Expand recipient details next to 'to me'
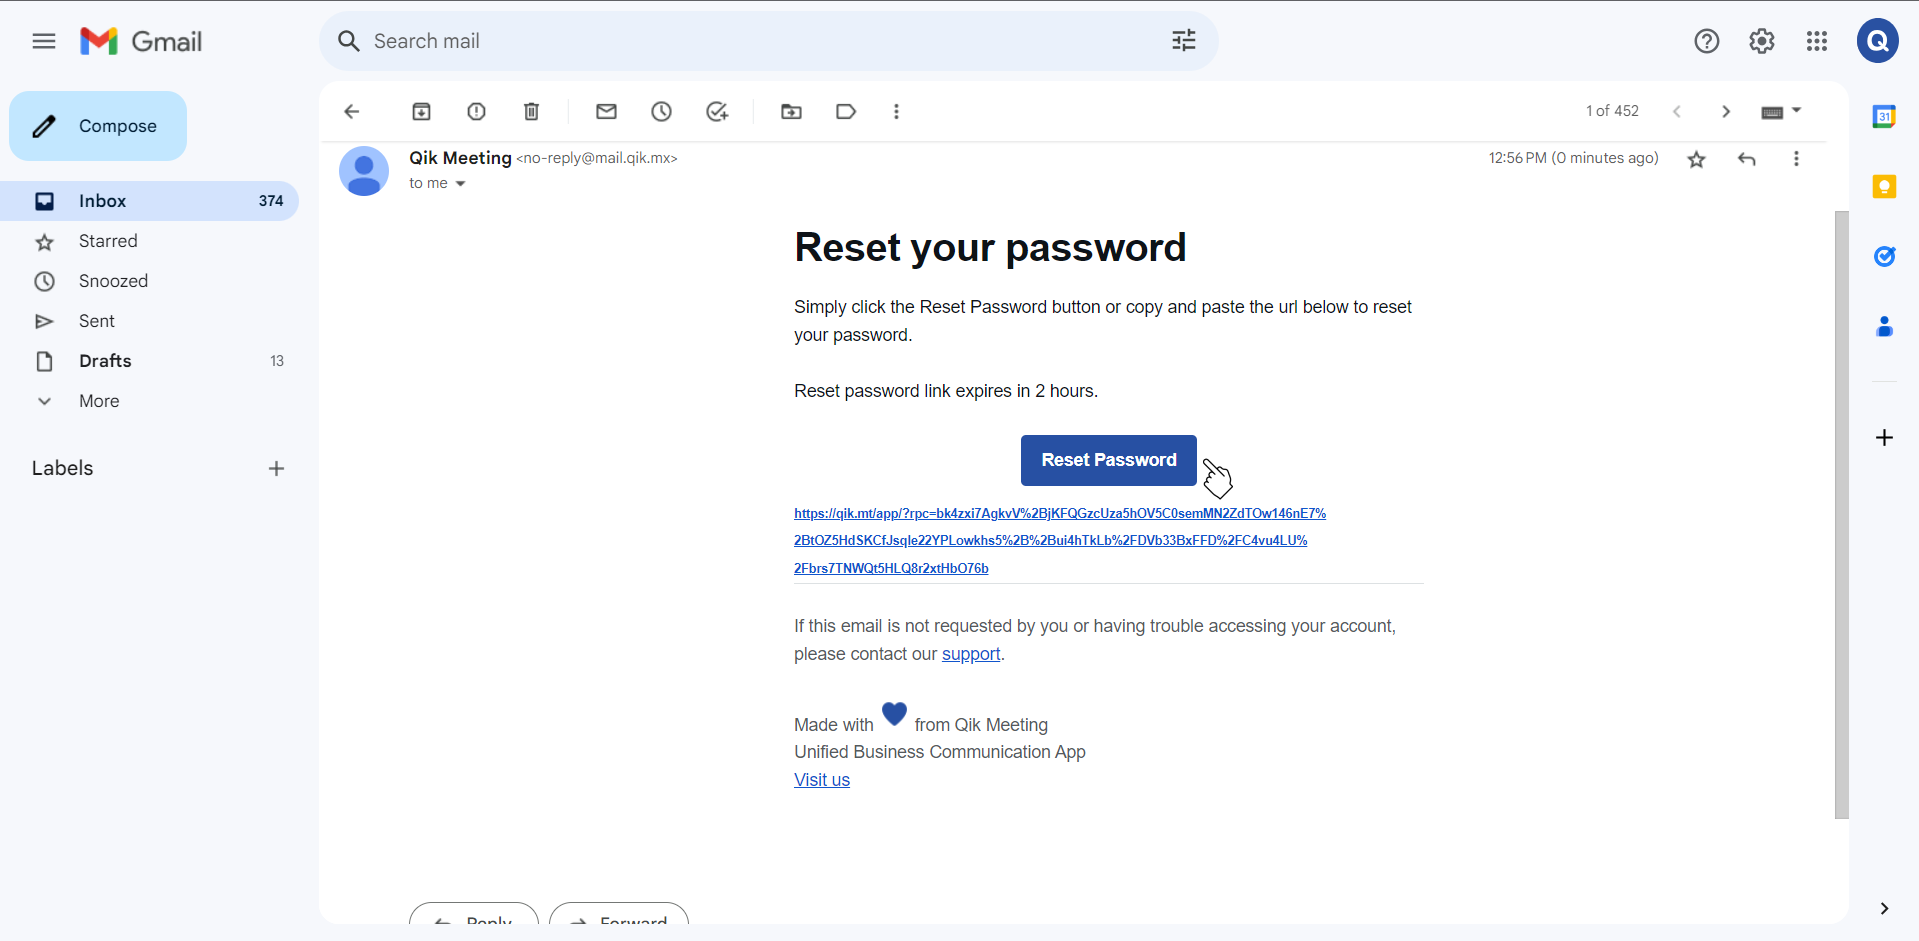The image size is (1919, 941). [x=460, y=184]
